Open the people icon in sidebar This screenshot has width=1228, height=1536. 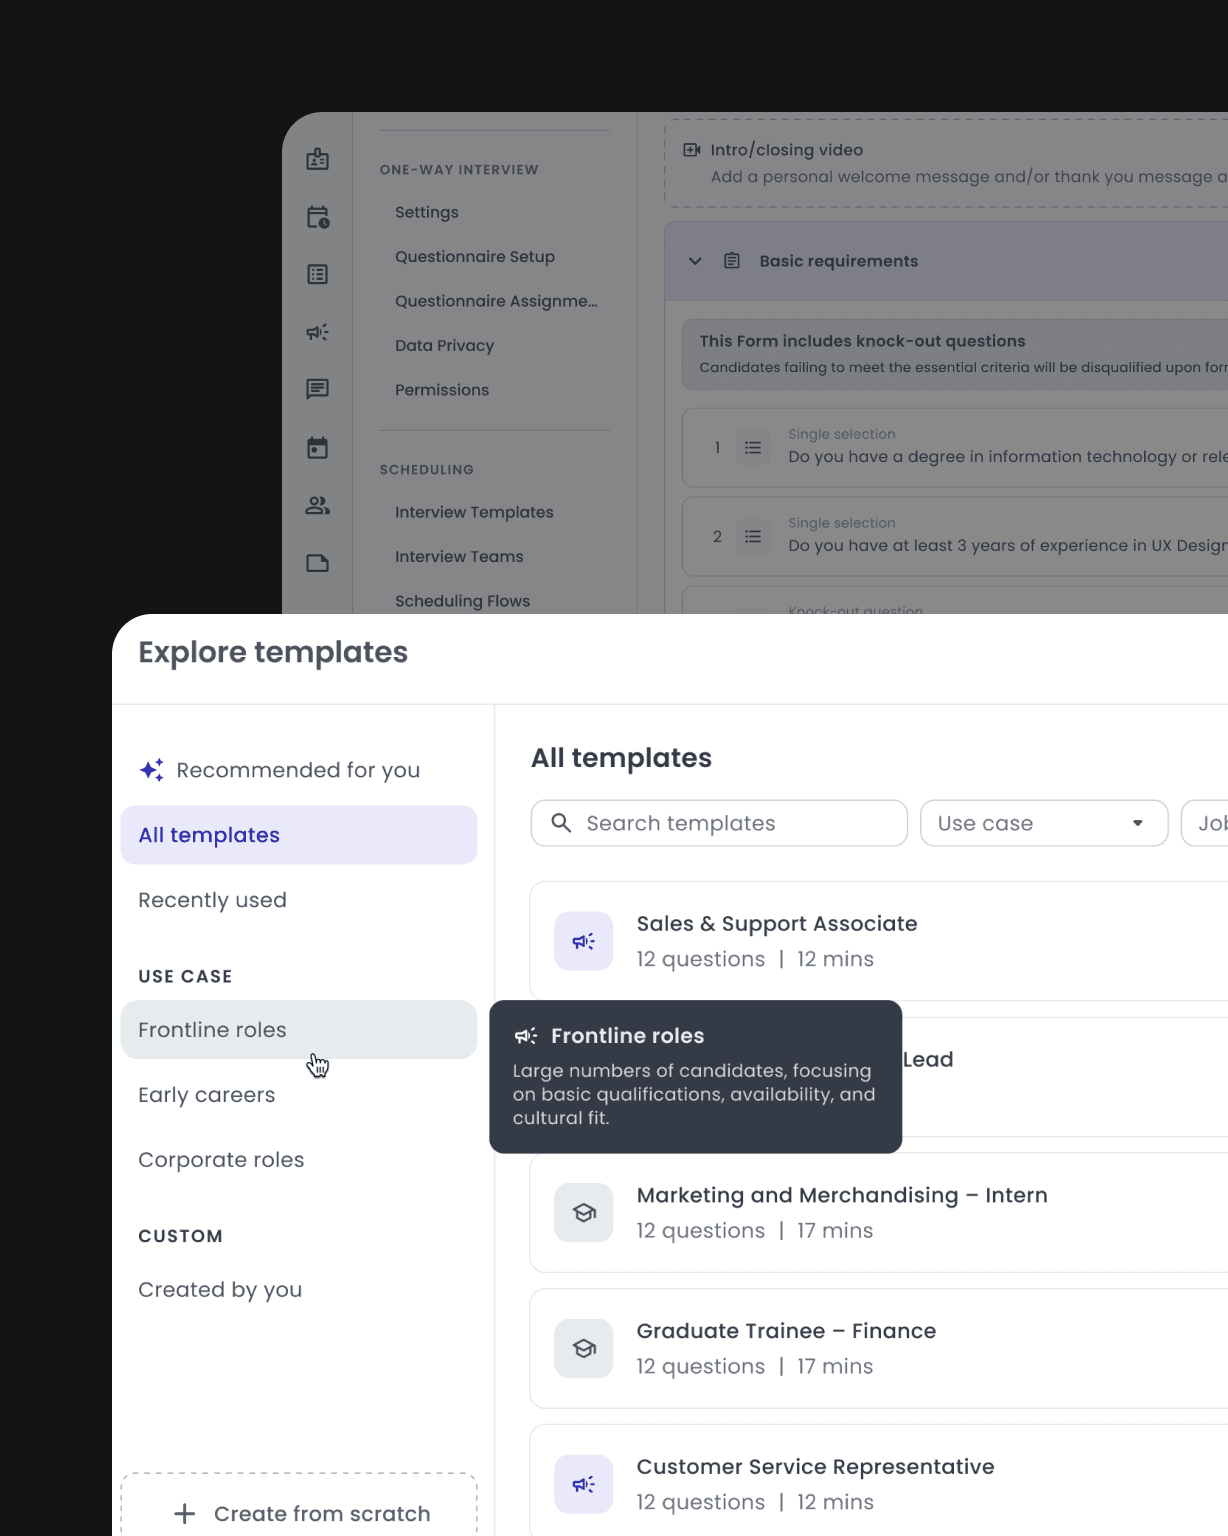click(x=318, y=505)
